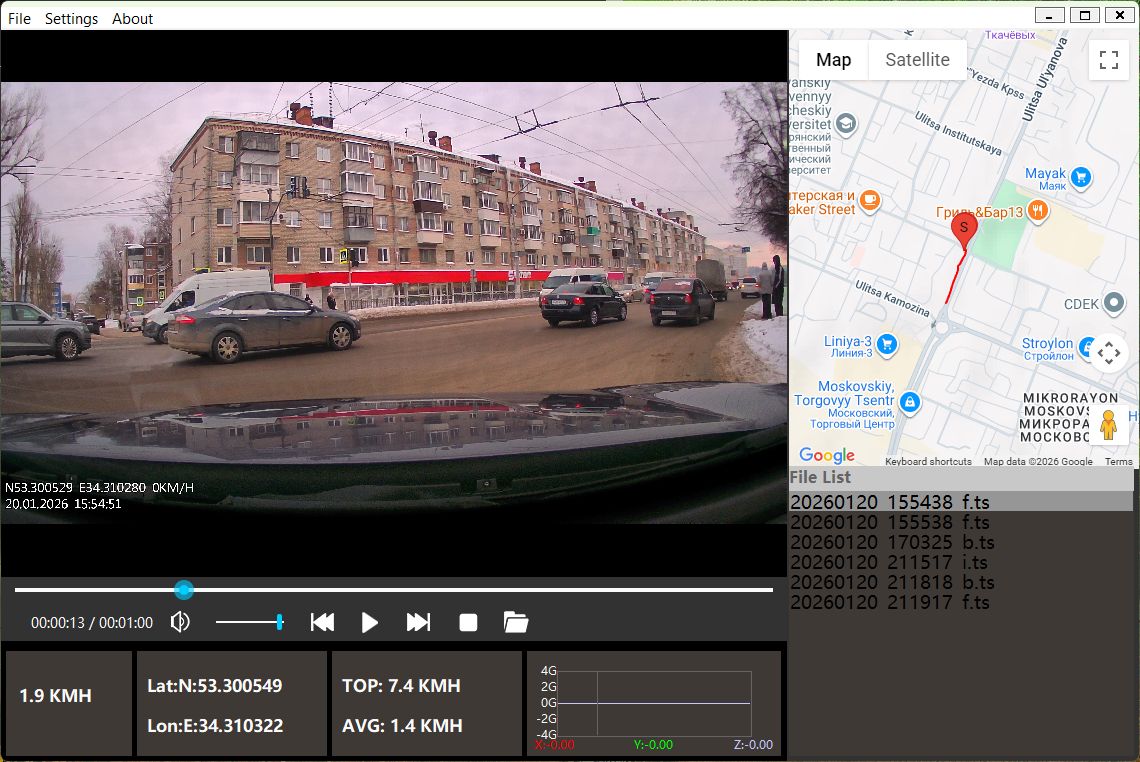Select file 20260120 211917 f.ts
The width and height of the screenshot is (1140, 762).
pyautogui.click(x=961, y=602)
